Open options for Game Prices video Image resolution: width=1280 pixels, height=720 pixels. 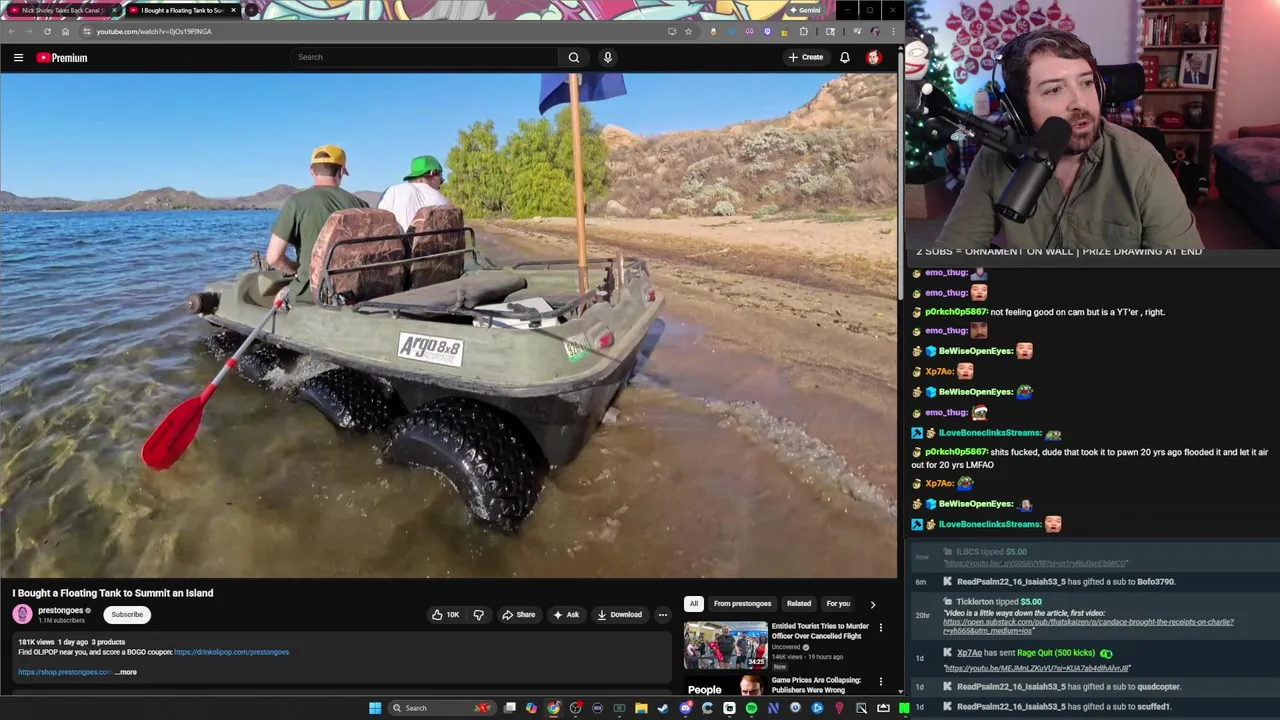click(880, 682)
